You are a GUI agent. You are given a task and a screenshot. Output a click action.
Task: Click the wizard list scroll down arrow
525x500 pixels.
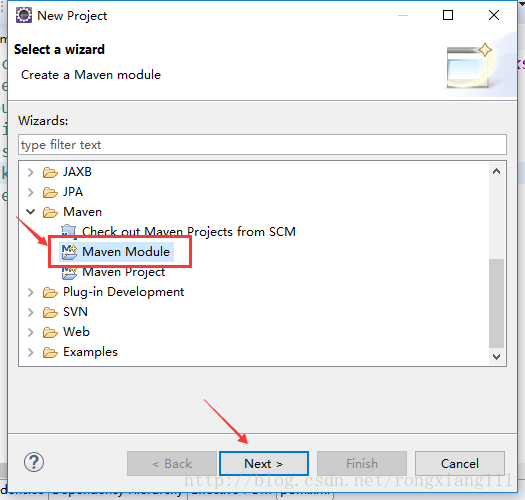(497, 356)
